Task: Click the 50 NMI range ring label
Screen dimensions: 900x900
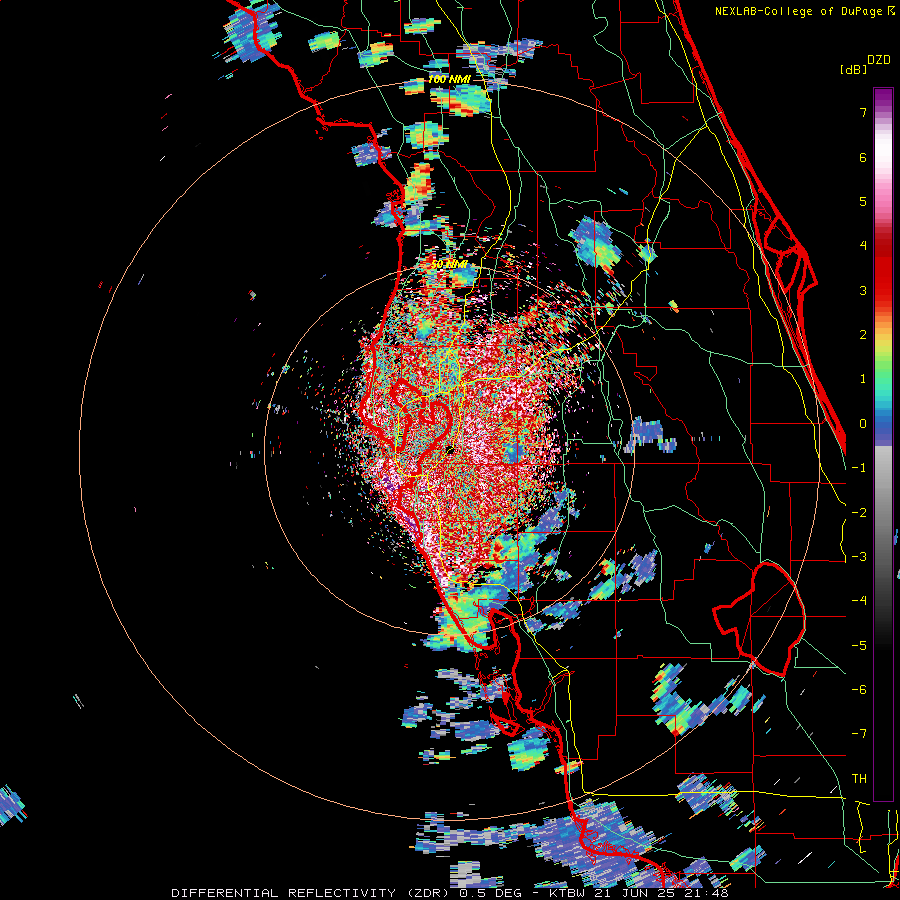Action: (449, 265)
